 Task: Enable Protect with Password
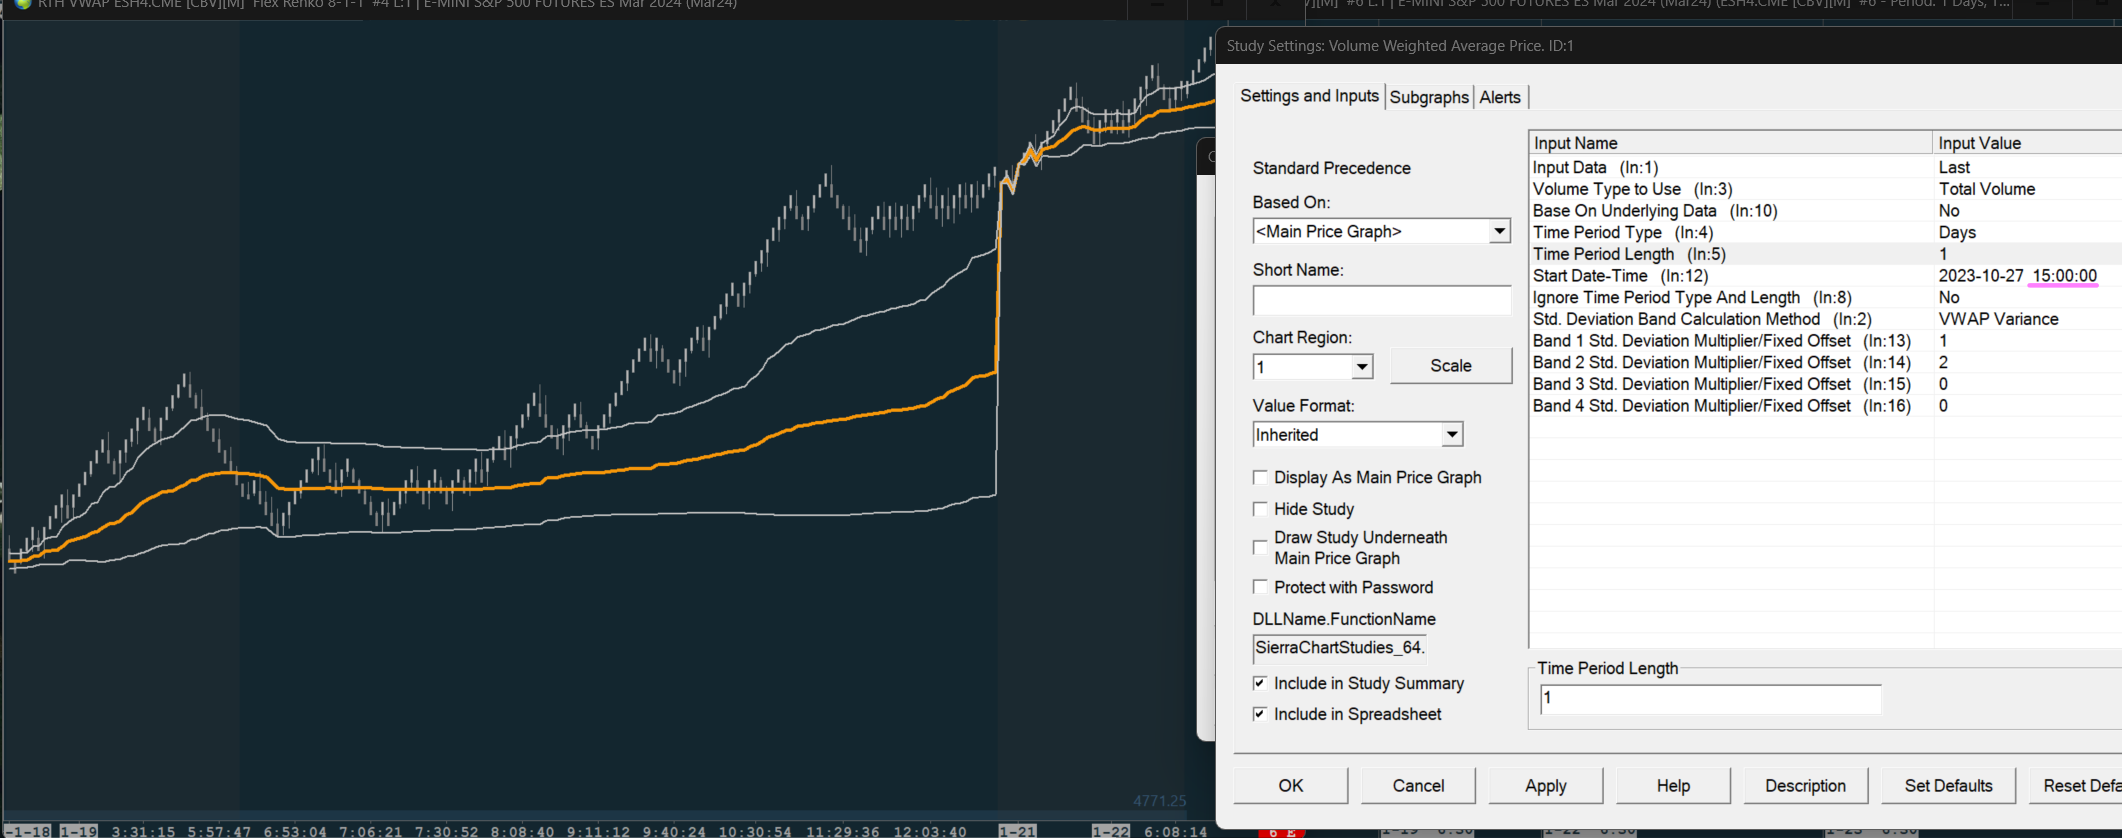pos(1260,587)
